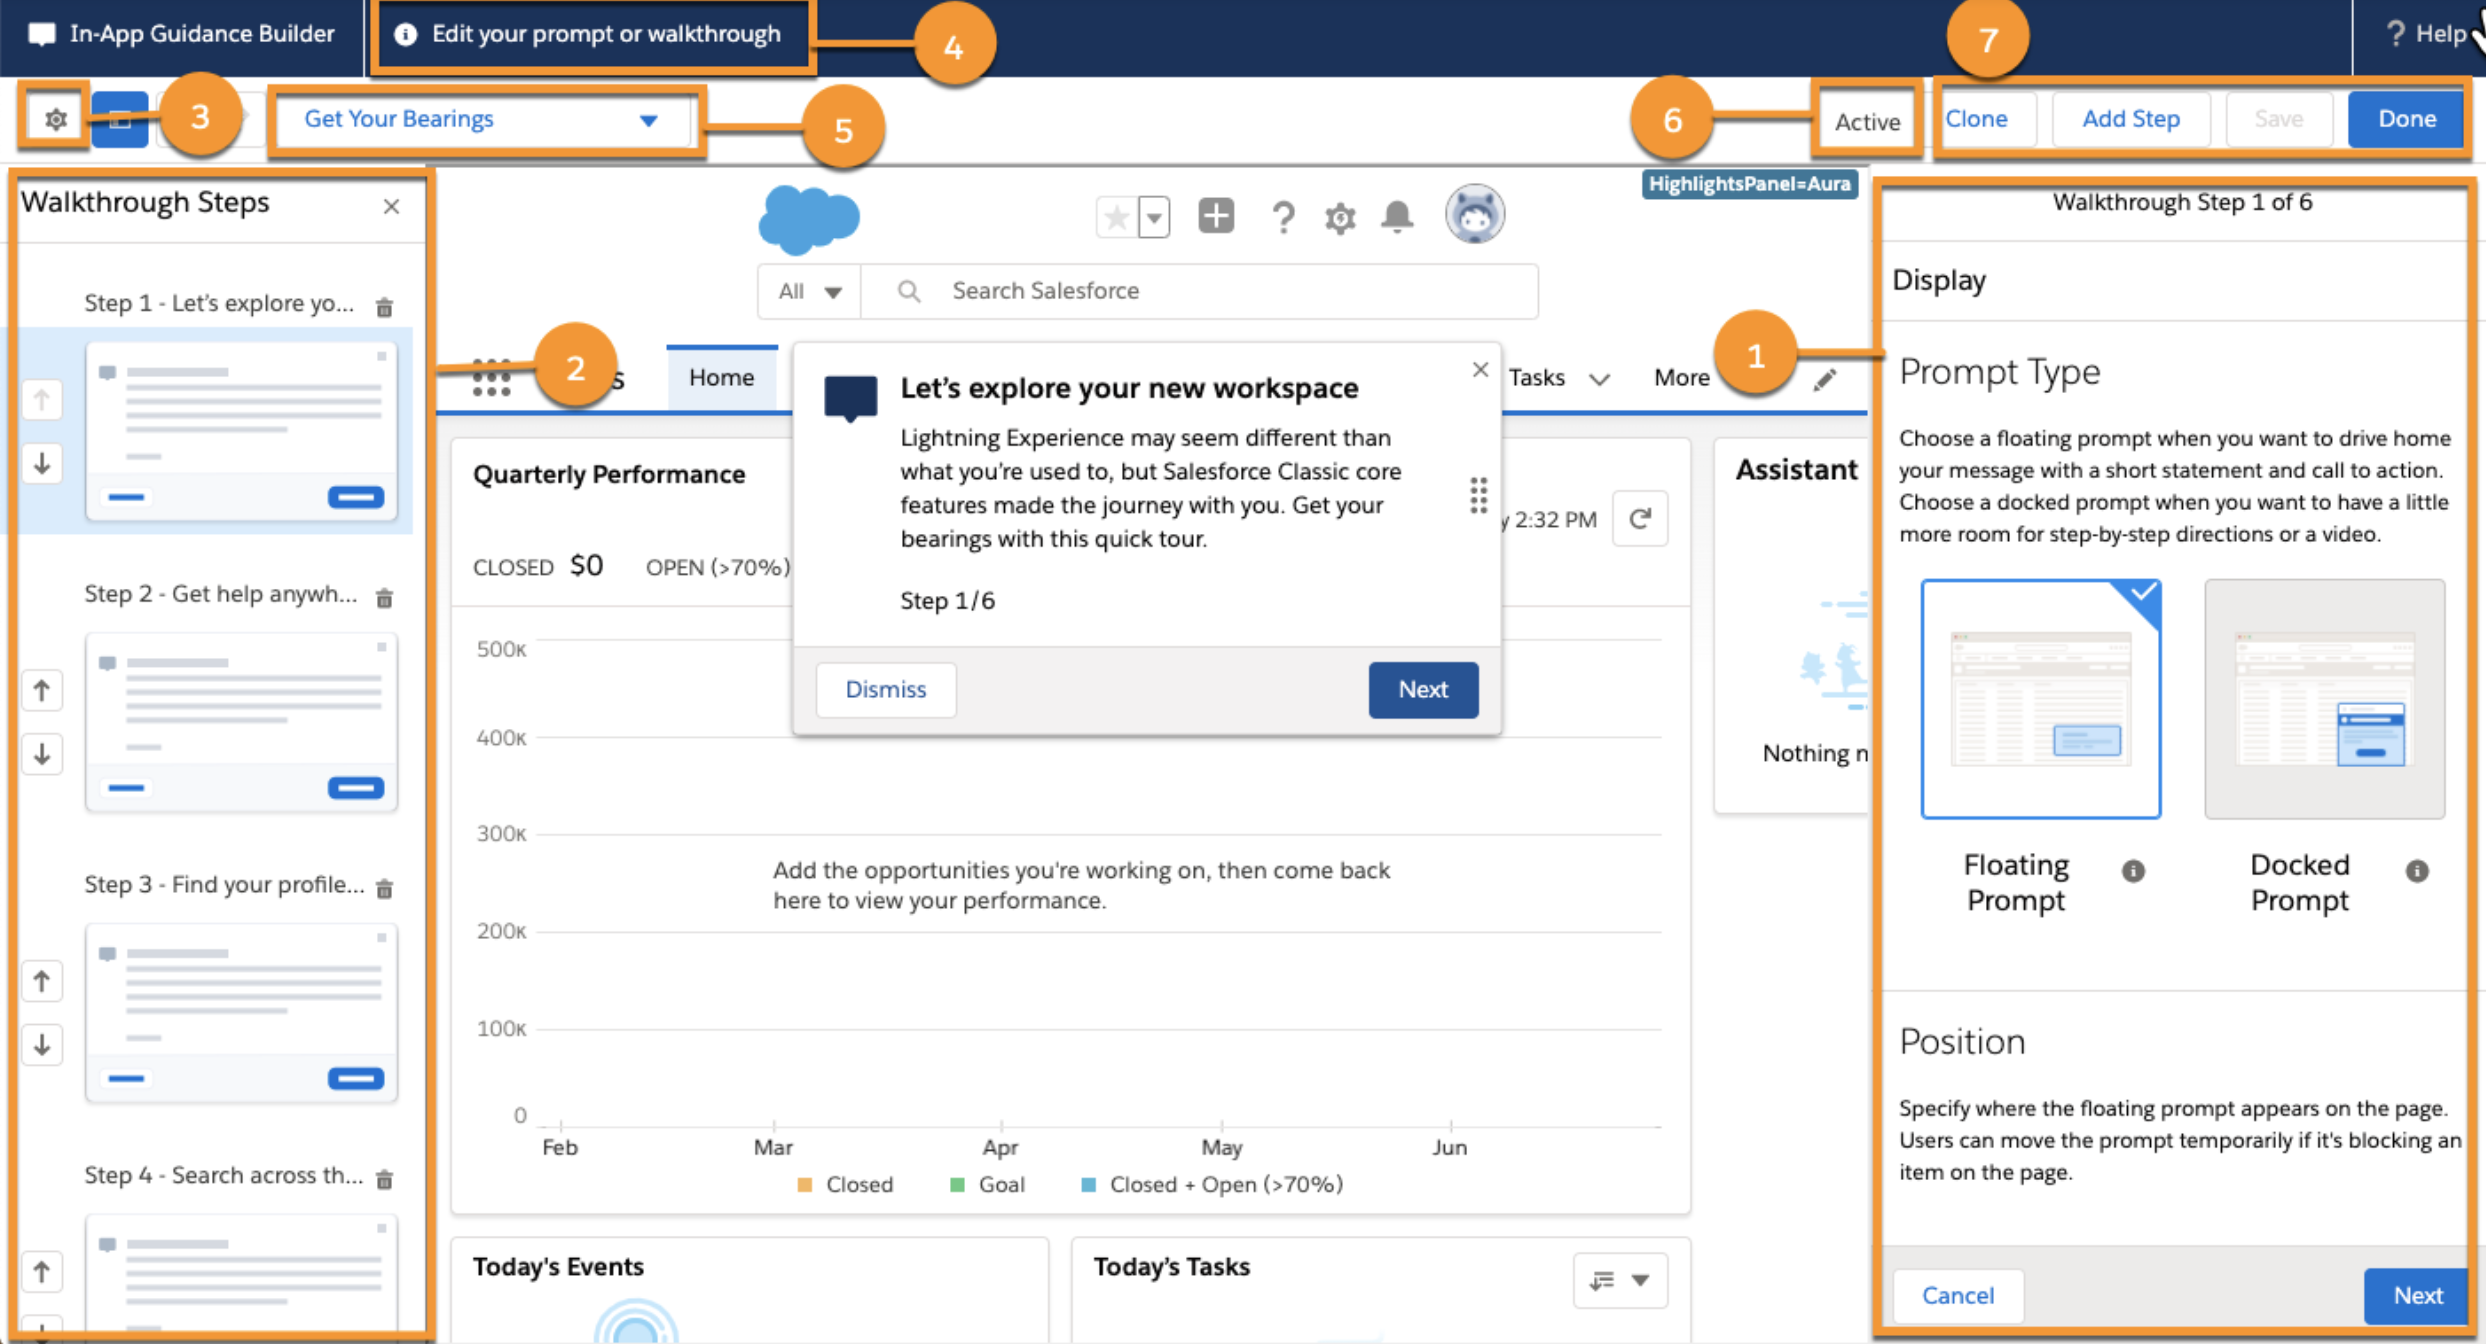Select the Docked Prompt type
This screenshot has height=1344, width=2486.
pos(2324,699)
